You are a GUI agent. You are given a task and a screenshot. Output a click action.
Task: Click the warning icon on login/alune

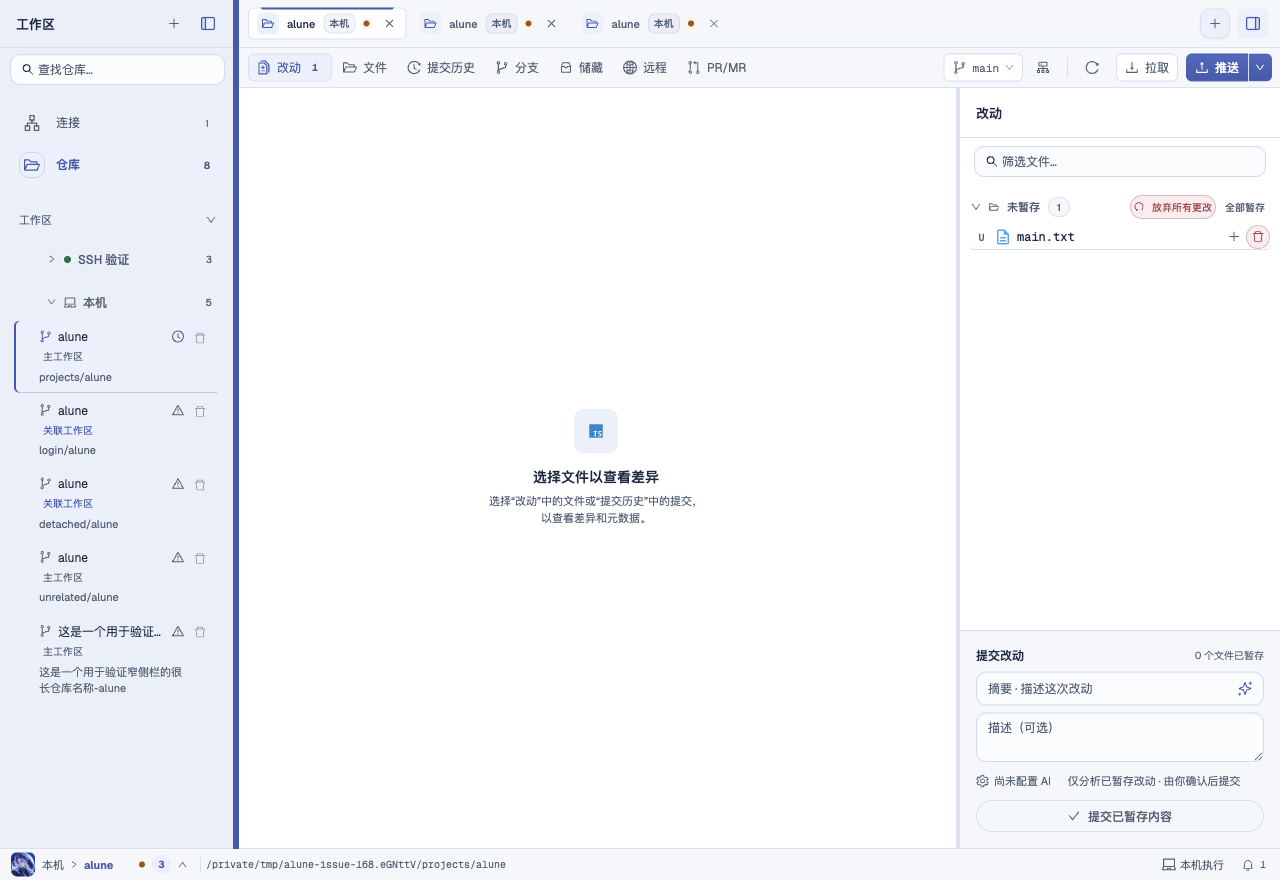coord(178,410)
